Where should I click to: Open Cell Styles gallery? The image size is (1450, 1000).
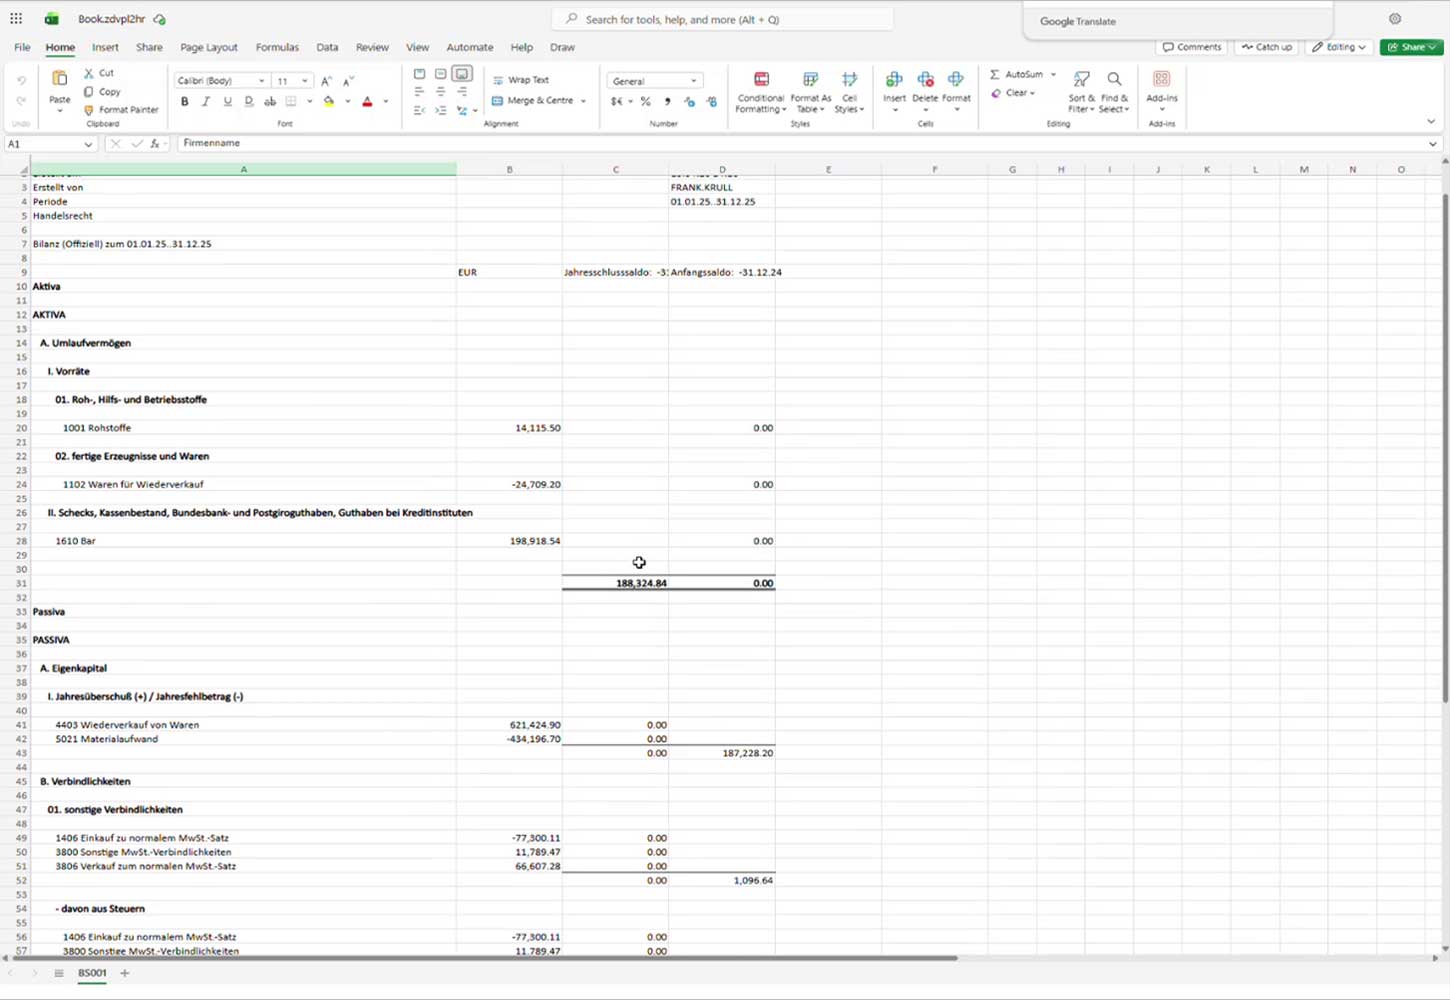click(x=849, y=92)
